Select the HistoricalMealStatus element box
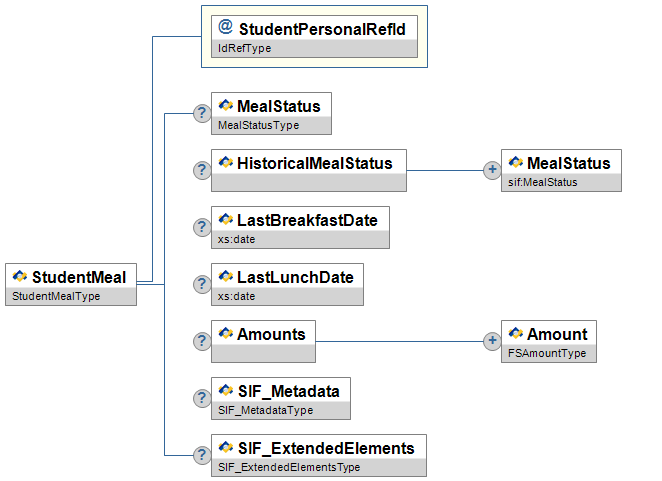662x481 pixels. [x=314, y=163]
